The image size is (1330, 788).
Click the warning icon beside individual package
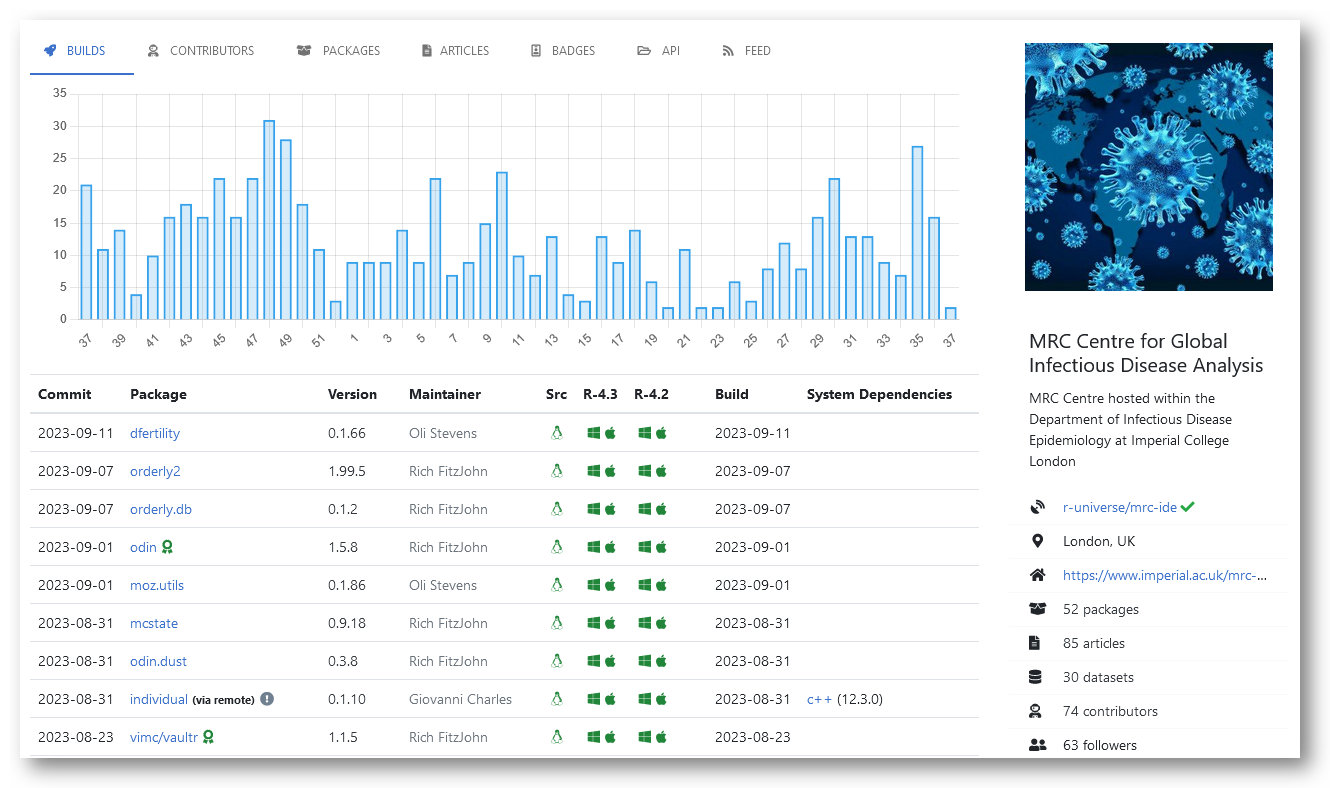tap(267, 699)
